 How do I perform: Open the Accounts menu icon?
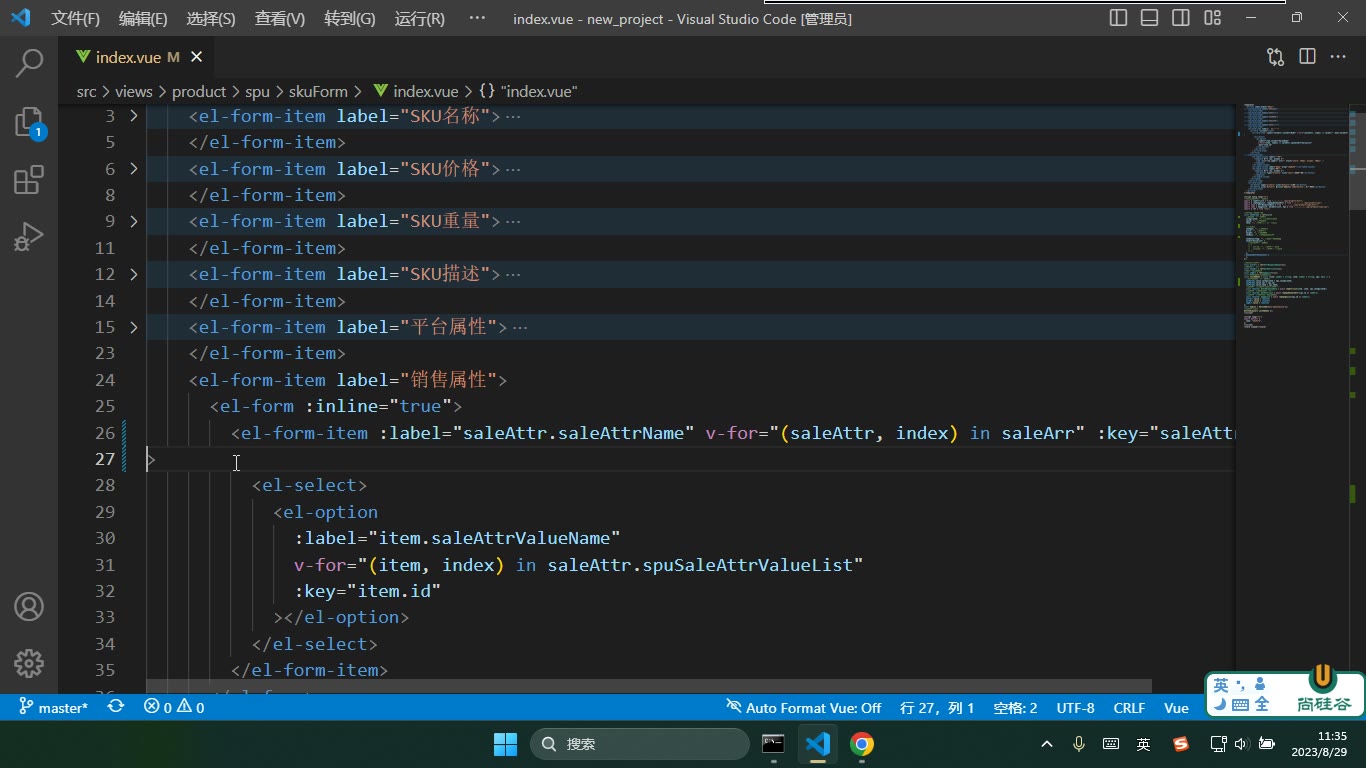(x=29, y=606)
